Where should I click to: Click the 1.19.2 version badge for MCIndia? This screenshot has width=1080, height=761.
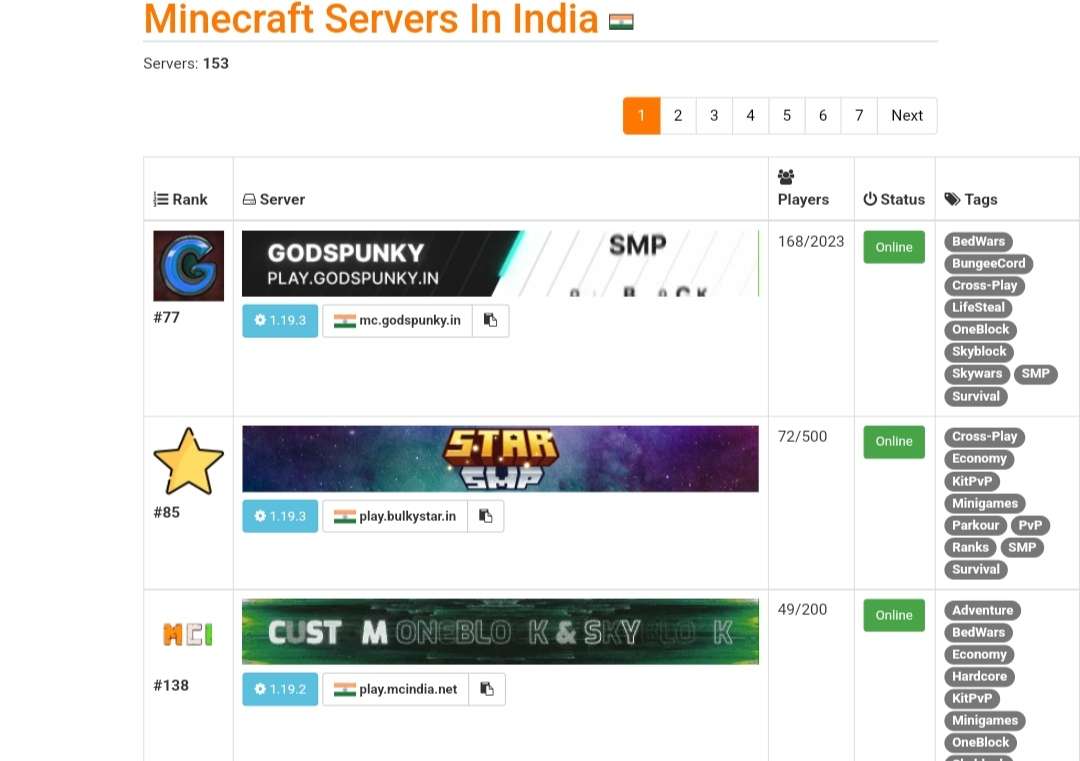pyautogui.click(x=280, y=689)
